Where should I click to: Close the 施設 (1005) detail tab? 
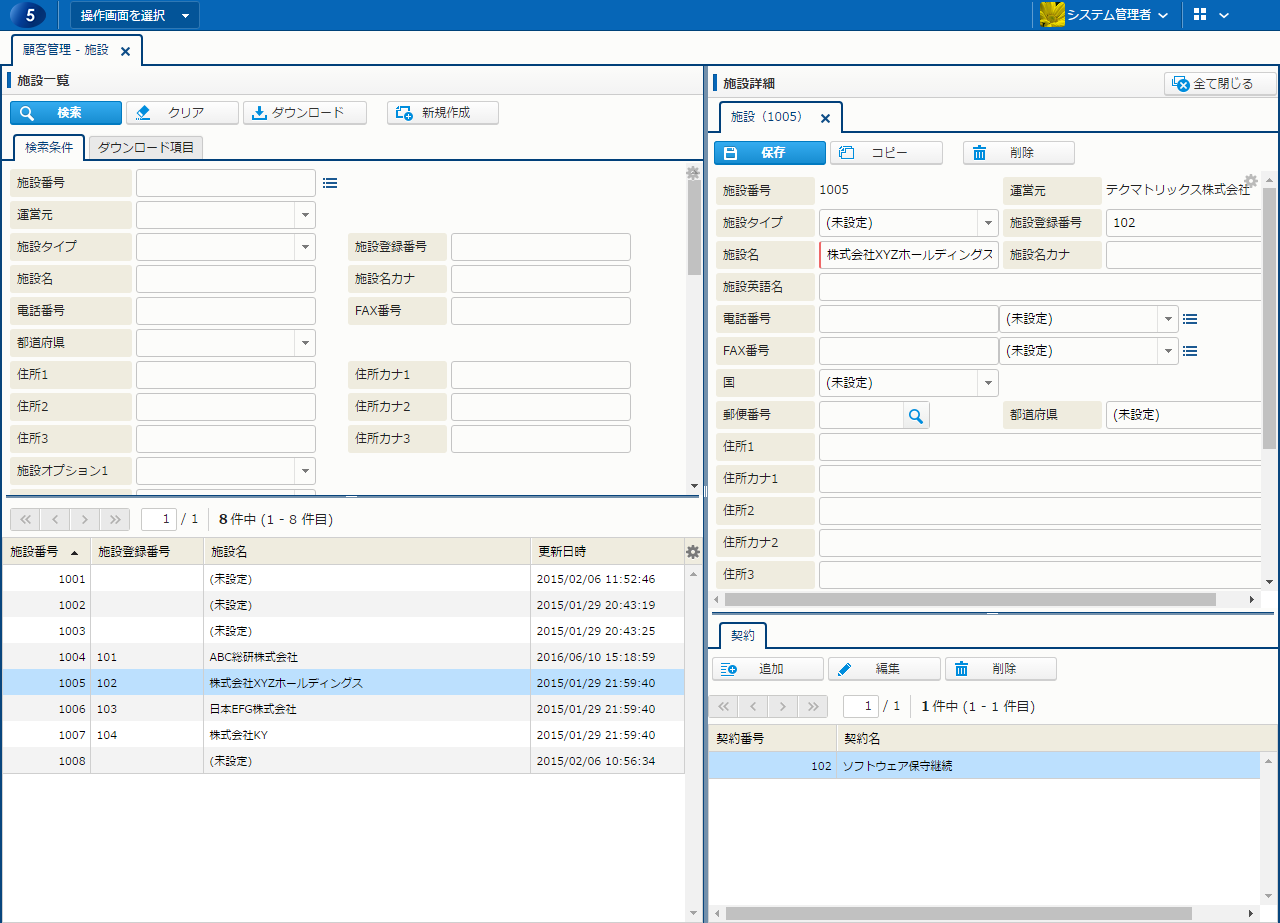click(x=825, y=118)
